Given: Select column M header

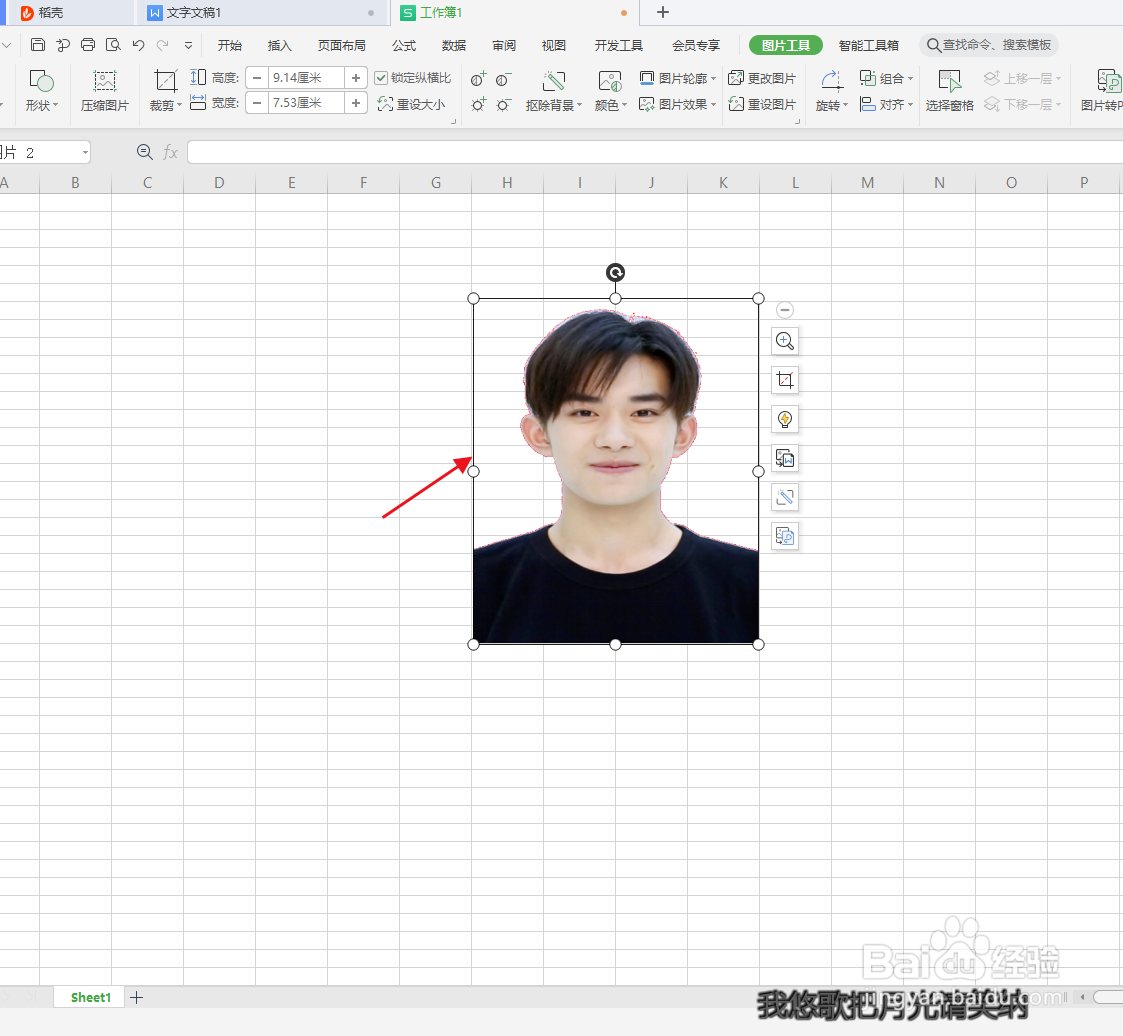Looking at the screenshot, I should [867, 183].
